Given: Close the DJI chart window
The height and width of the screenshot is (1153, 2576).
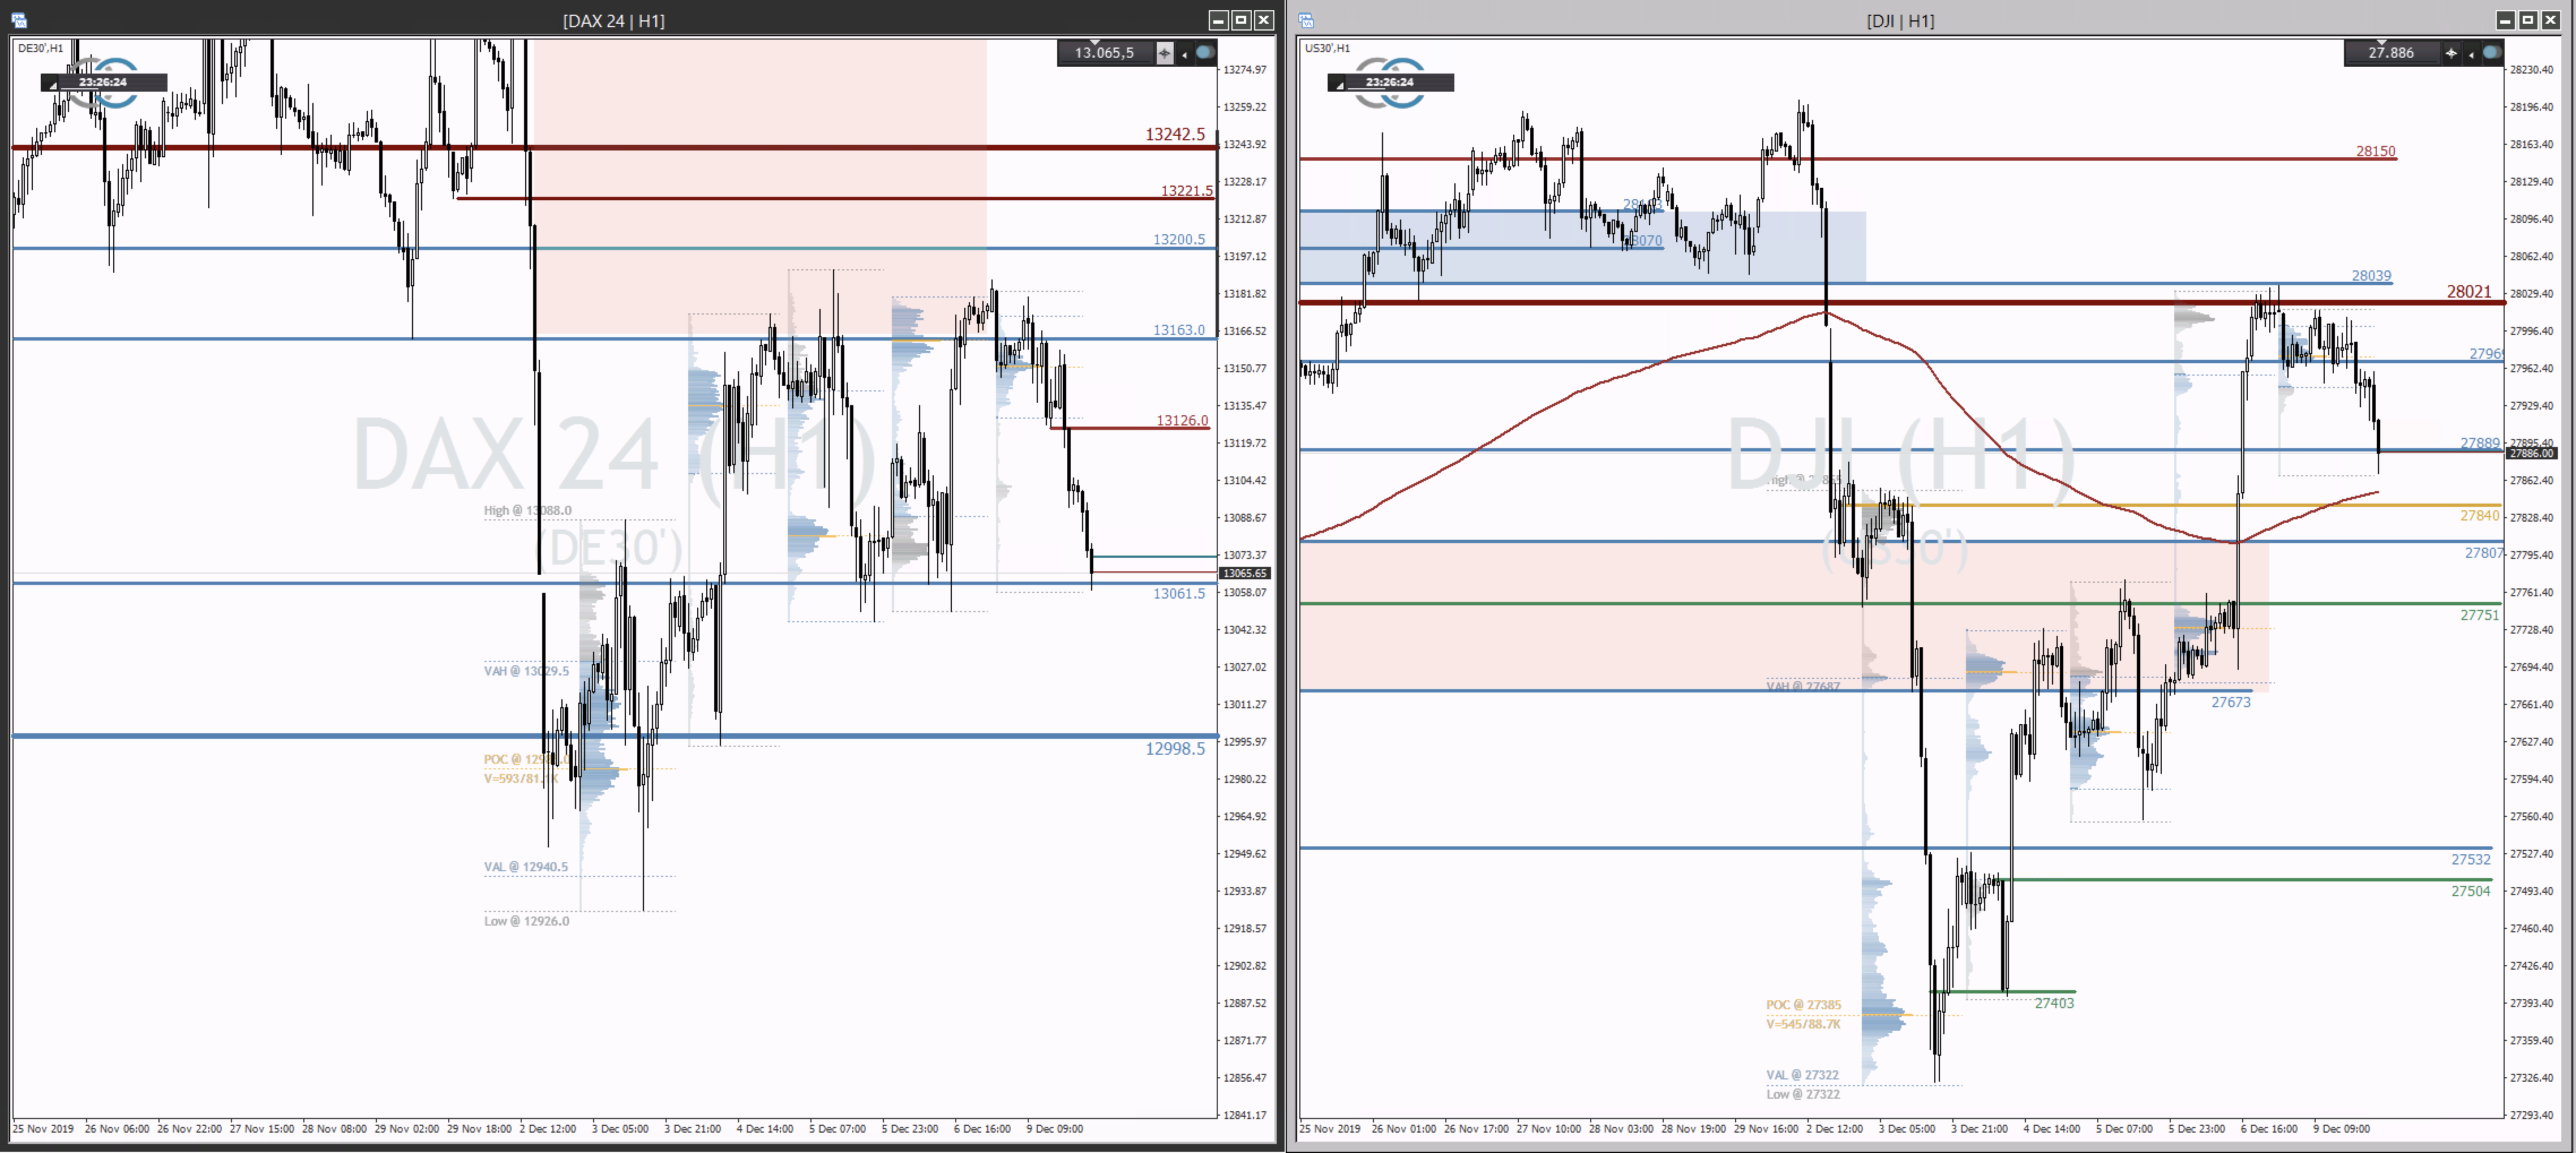Looking at the screenshot, I should coord(2551,20).
